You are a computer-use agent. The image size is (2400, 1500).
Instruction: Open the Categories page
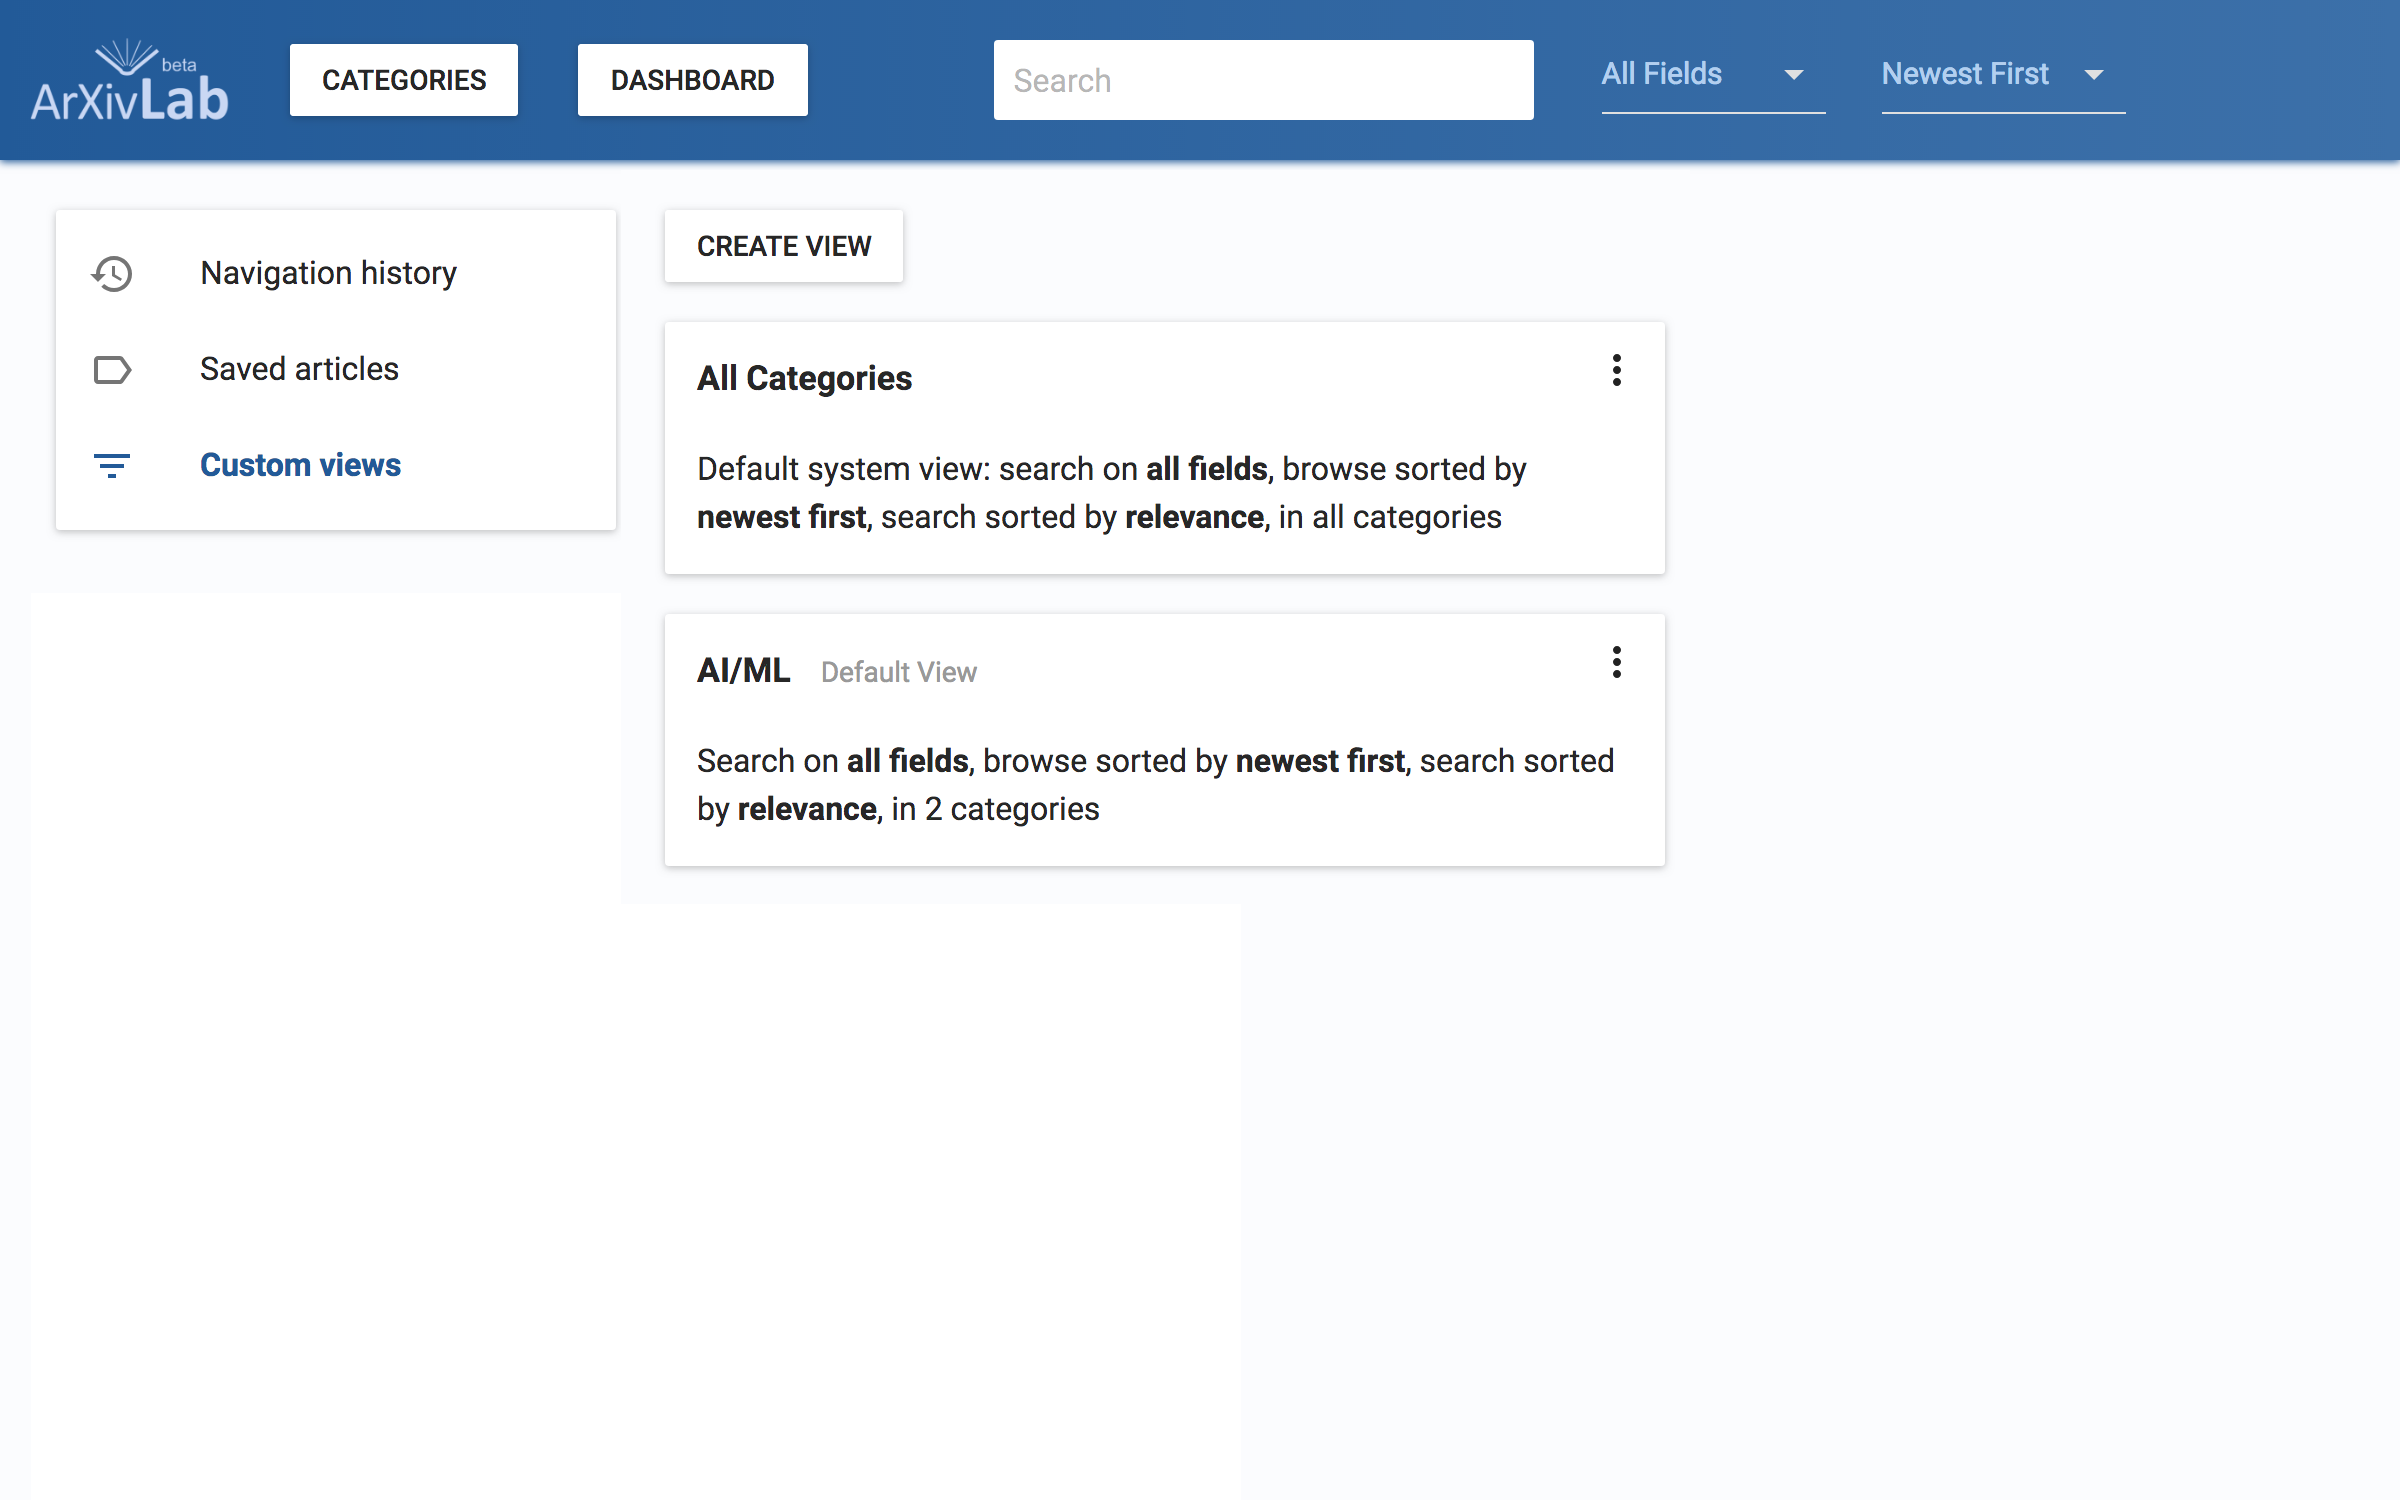404,80
